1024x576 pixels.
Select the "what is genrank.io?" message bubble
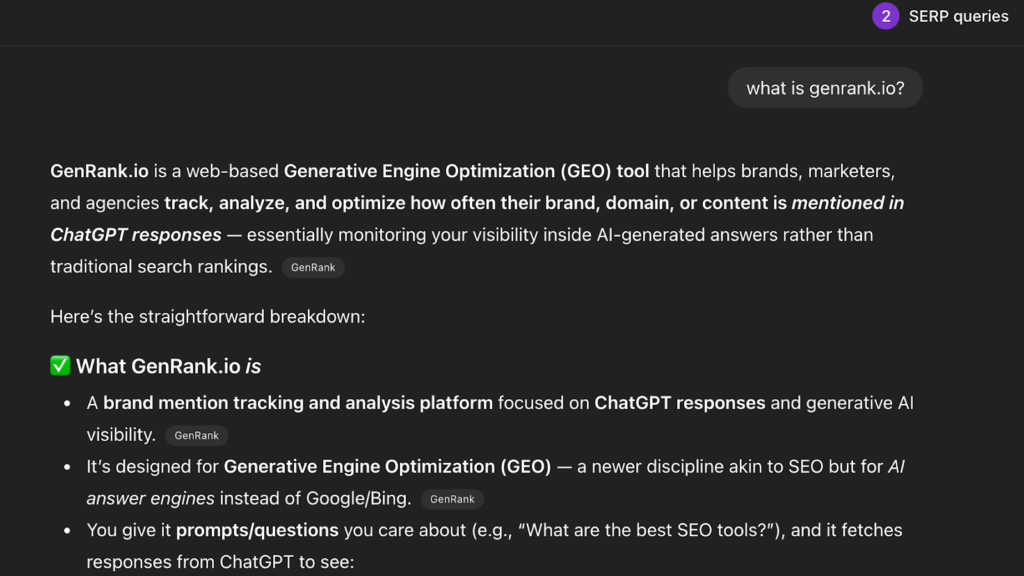825,88
